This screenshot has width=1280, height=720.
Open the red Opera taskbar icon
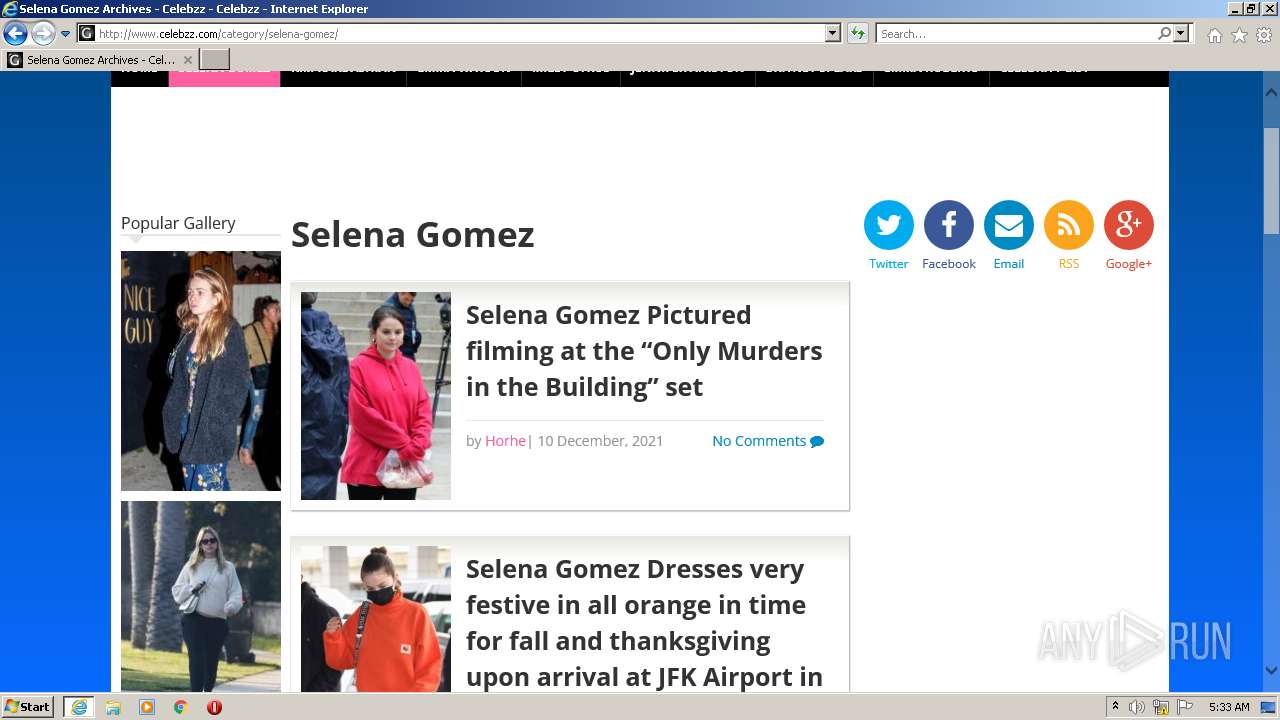[214, 707]
